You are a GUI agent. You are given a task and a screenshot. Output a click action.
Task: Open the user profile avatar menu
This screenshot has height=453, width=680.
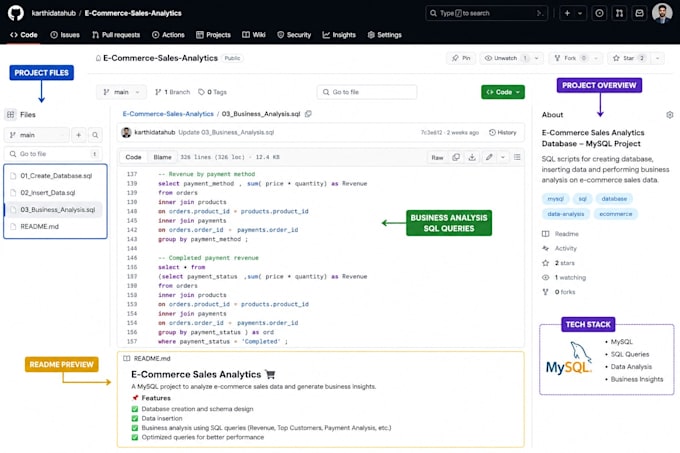click(662, 13)
